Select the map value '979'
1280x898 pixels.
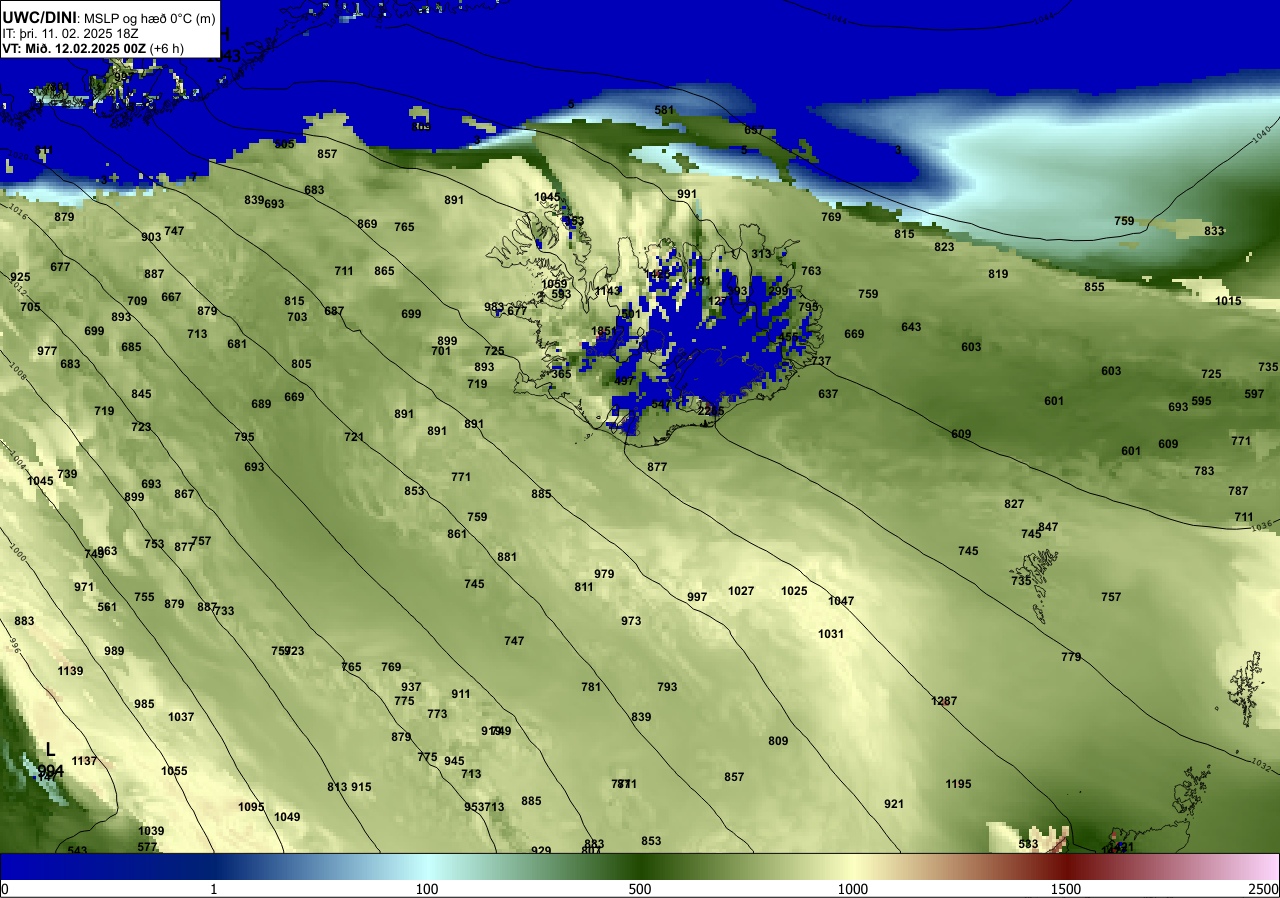[x=604, y=574]
